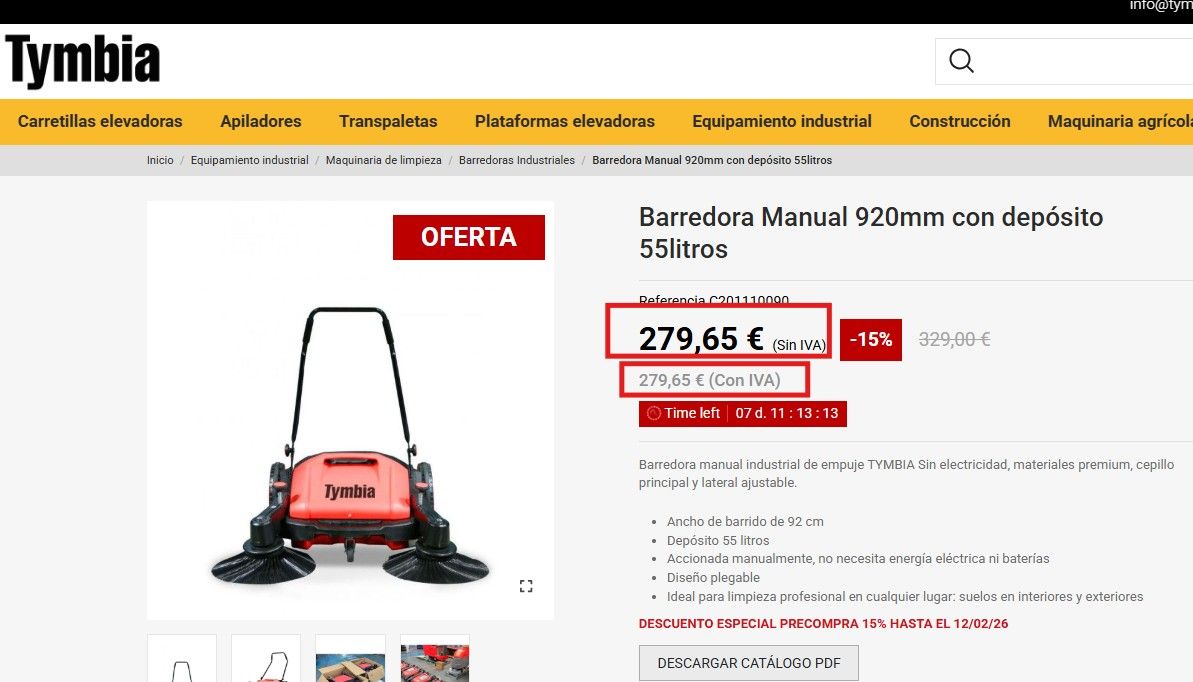Select the third thumbnail showing boxes
Image resolution: width=1193 pixels, height=682 pixels.
[x=350, y=658]
